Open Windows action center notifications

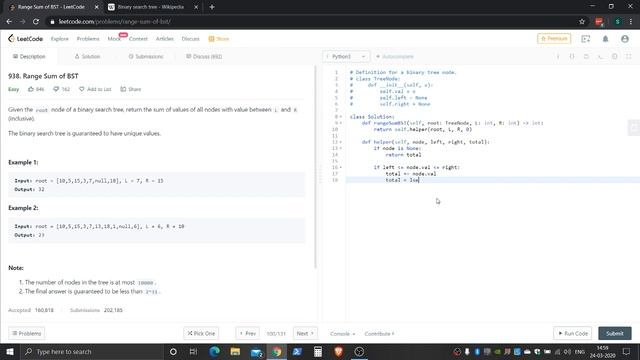click(627, 351)
